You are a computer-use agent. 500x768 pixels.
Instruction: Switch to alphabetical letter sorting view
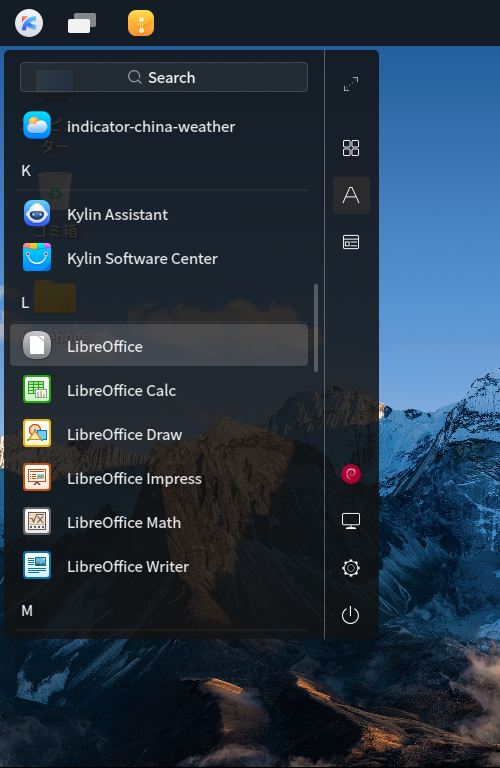click(x=351, y=195)
